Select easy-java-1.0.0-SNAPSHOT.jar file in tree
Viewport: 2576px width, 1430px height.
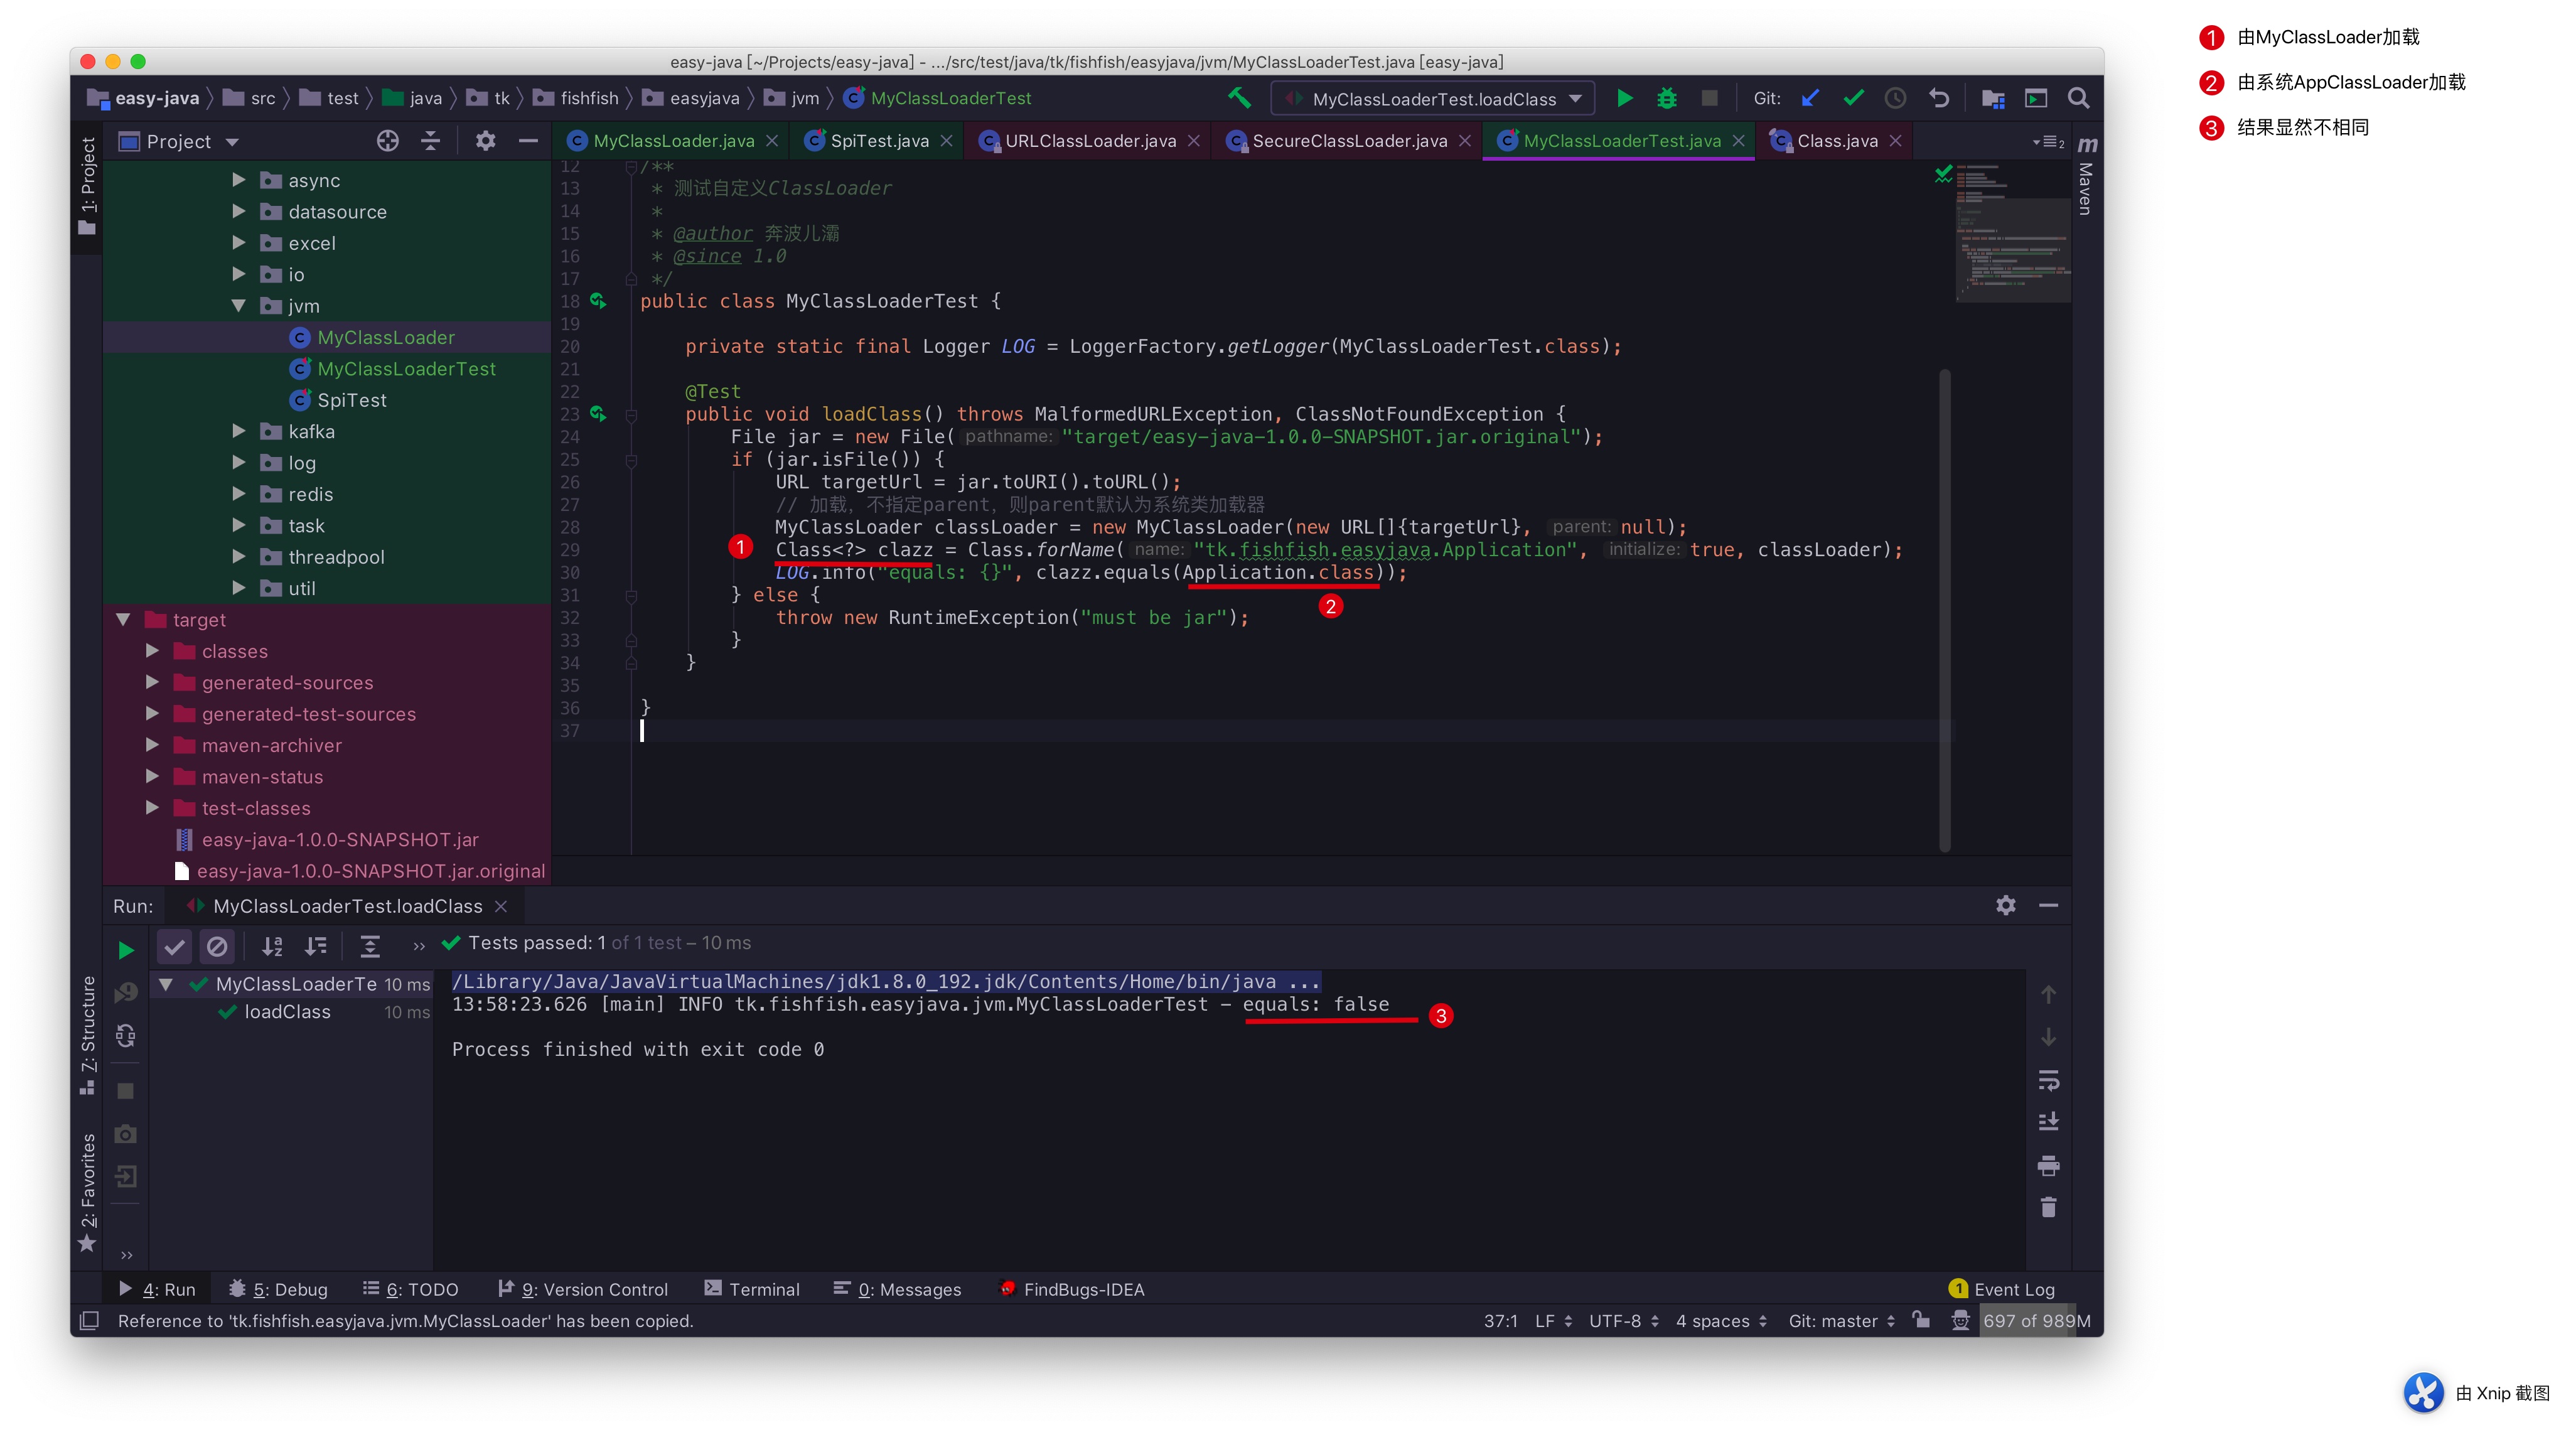(x=339, y=840)
